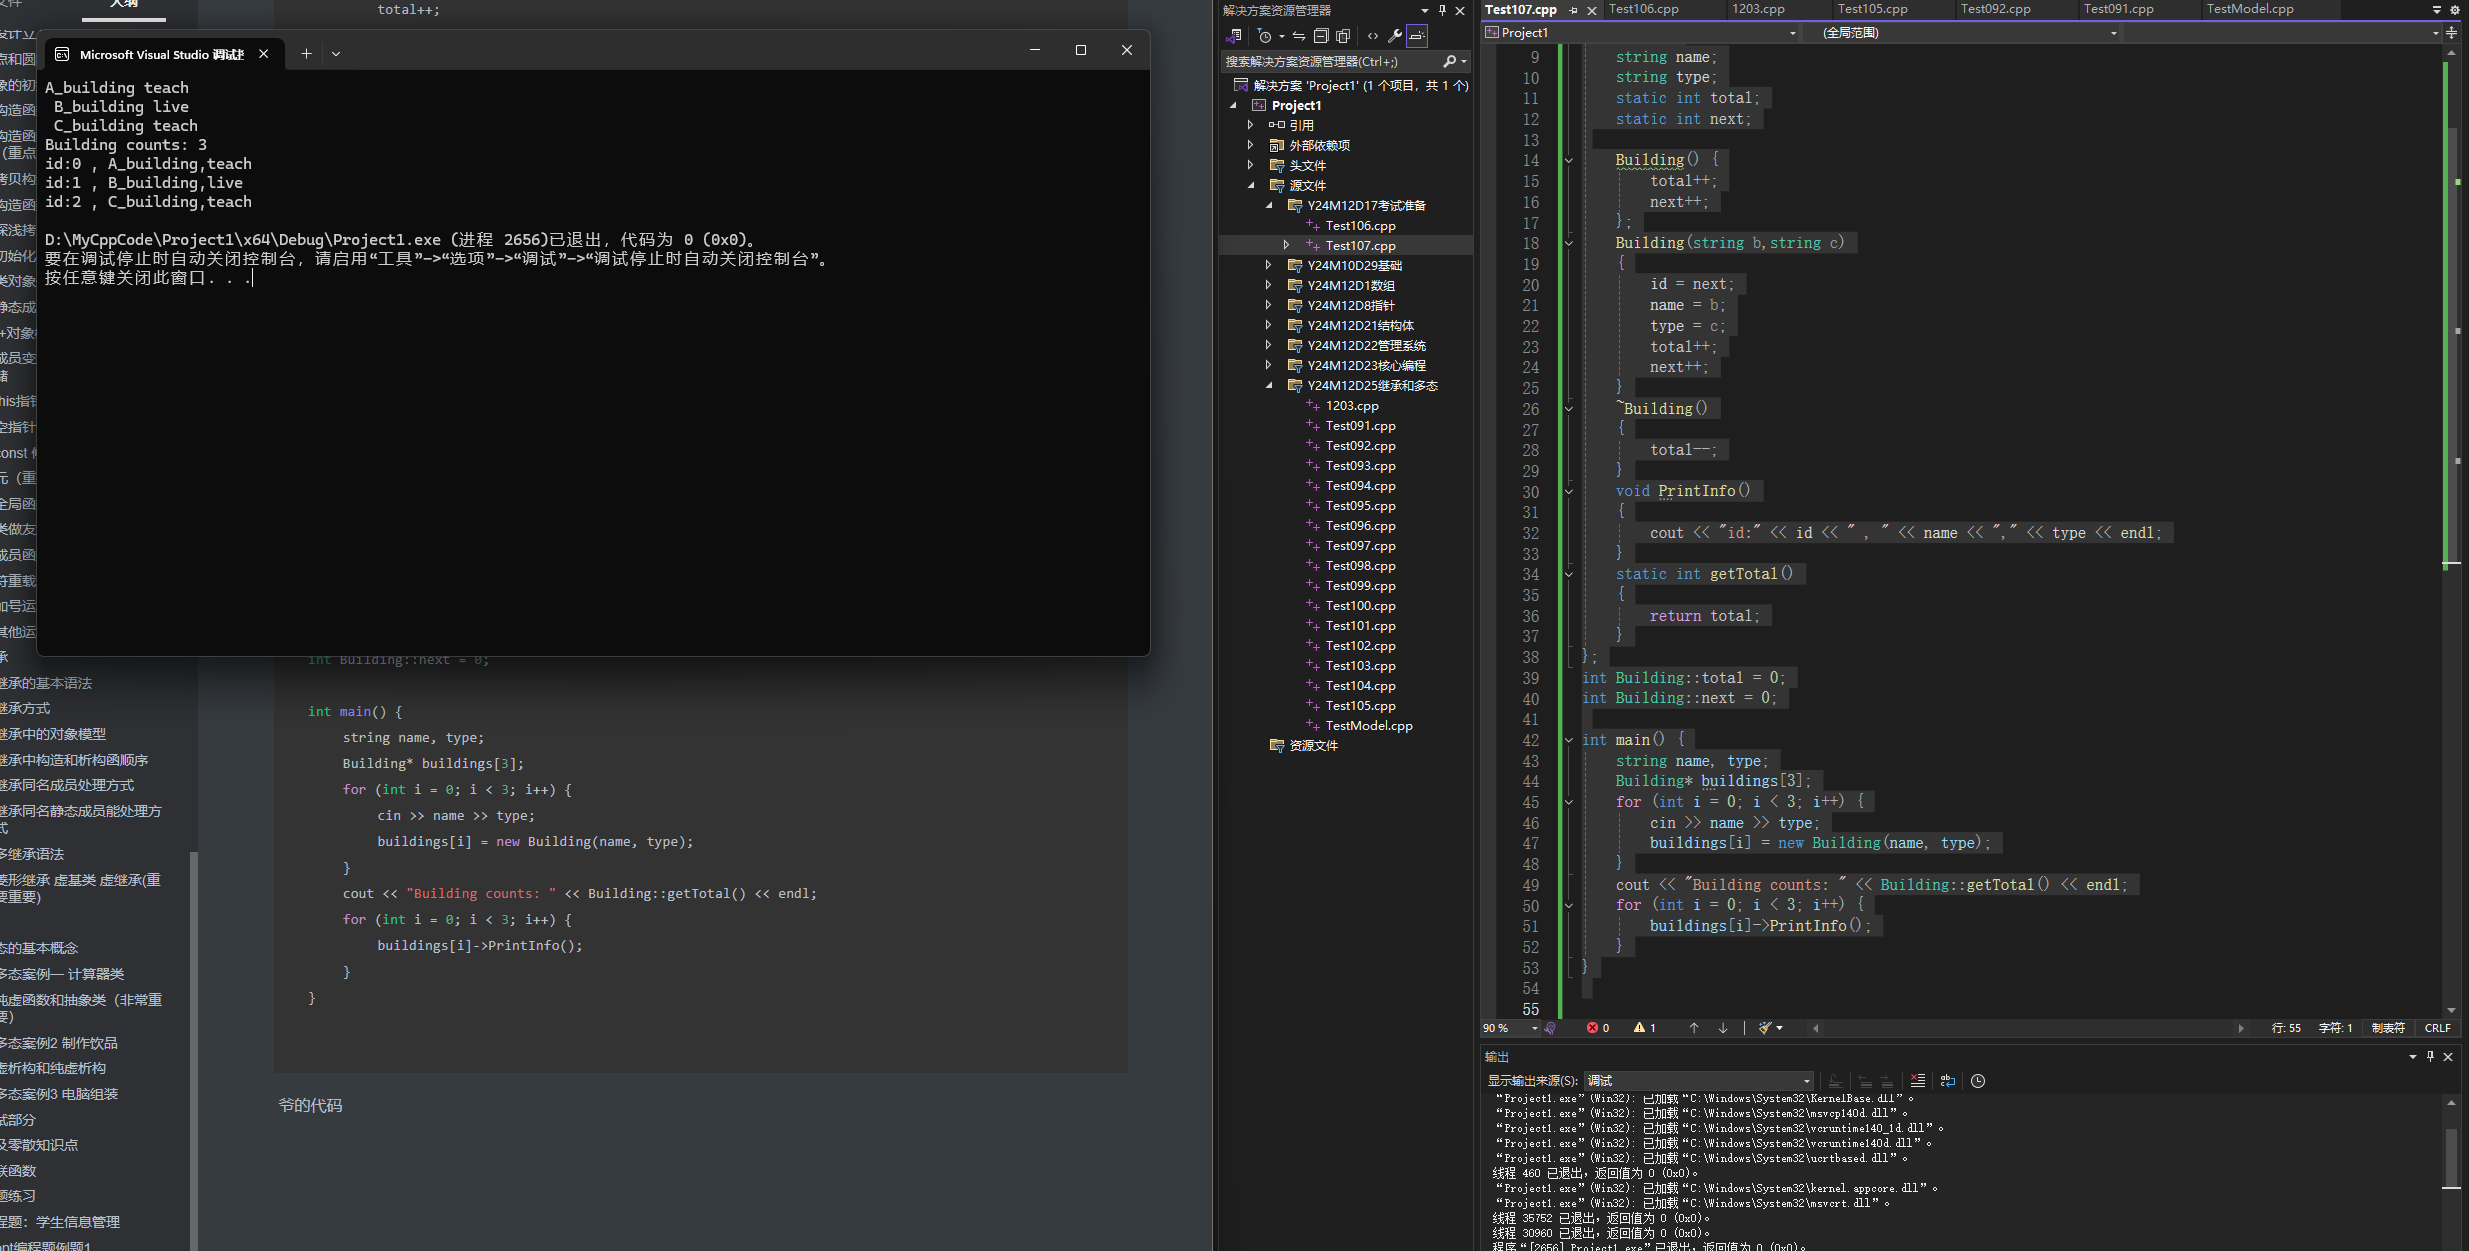Click the code cleanup broom icon
This screenshot has height=1251, width=2469.
point(1766,1028)
